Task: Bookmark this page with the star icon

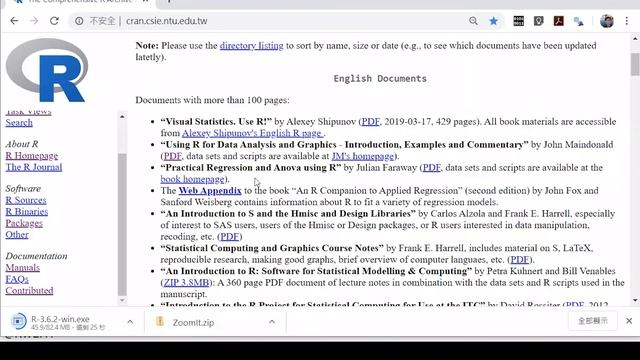Action: tap(493, 21)
